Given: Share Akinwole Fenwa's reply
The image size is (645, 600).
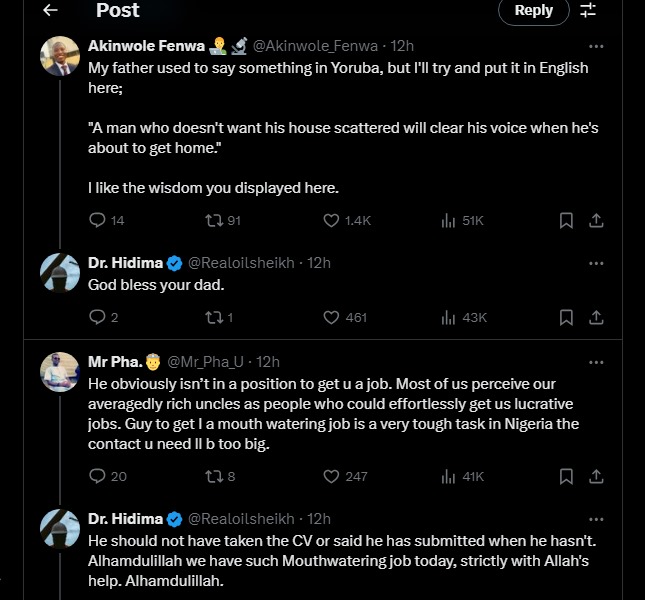Looking at the screenshot, I should click(596, 220).
